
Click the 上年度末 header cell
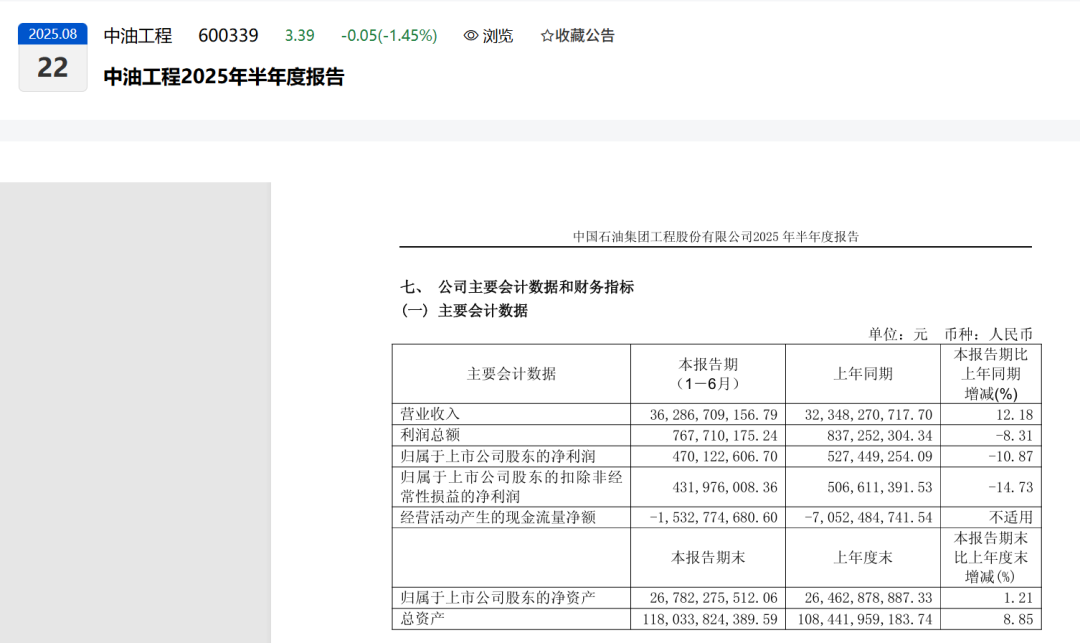coord(863,558)
